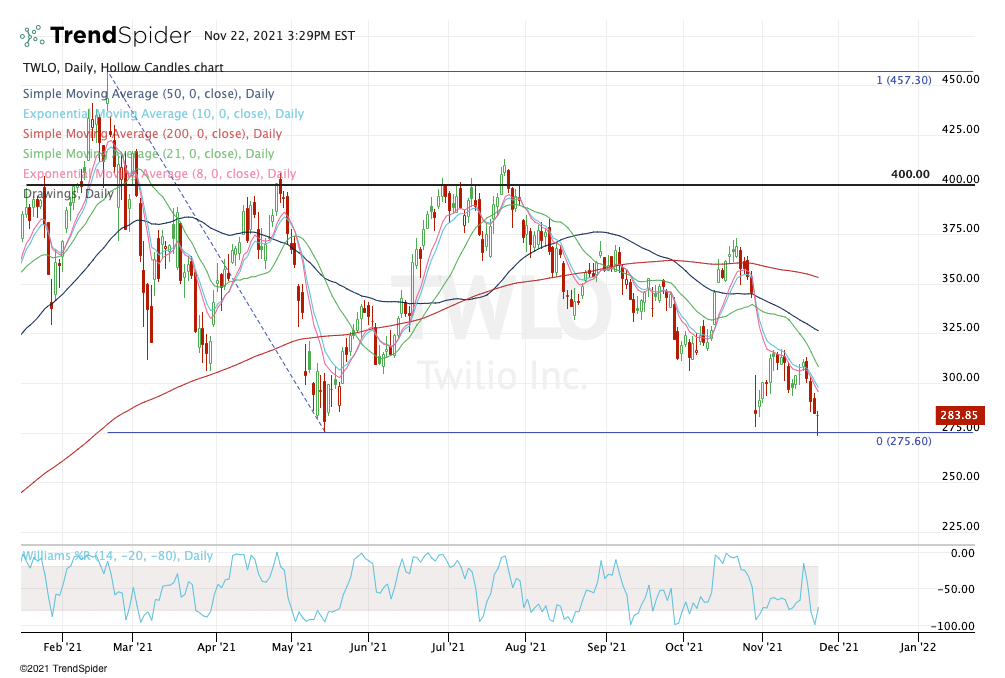1005x678 pixels.
Task: Click the Aug '21 date axis label
Action: coord(525,647)
